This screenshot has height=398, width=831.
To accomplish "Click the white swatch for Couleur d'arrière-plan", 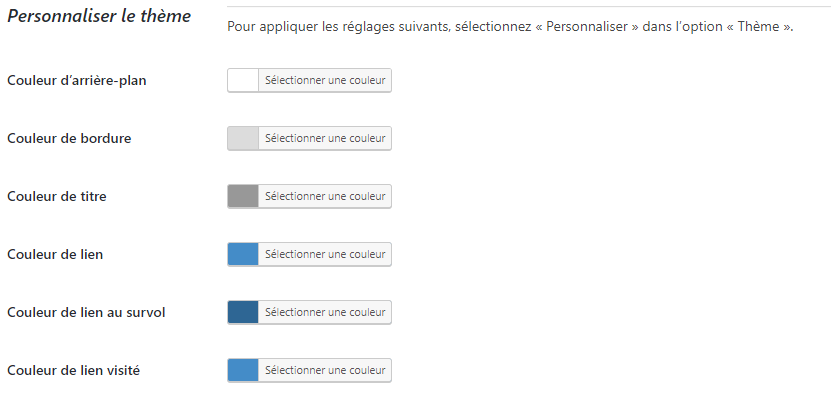I will point(243,81).
